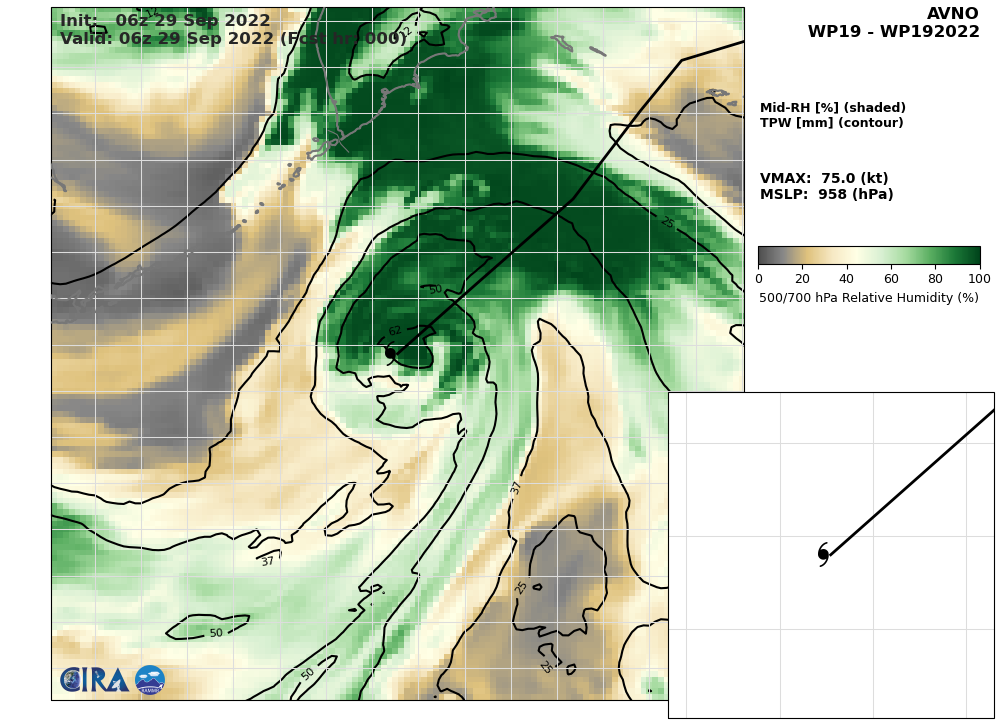Click the WP19 - WP192022 storm identifier
This screenshot has height=722, width=1000.
[893, 31]
